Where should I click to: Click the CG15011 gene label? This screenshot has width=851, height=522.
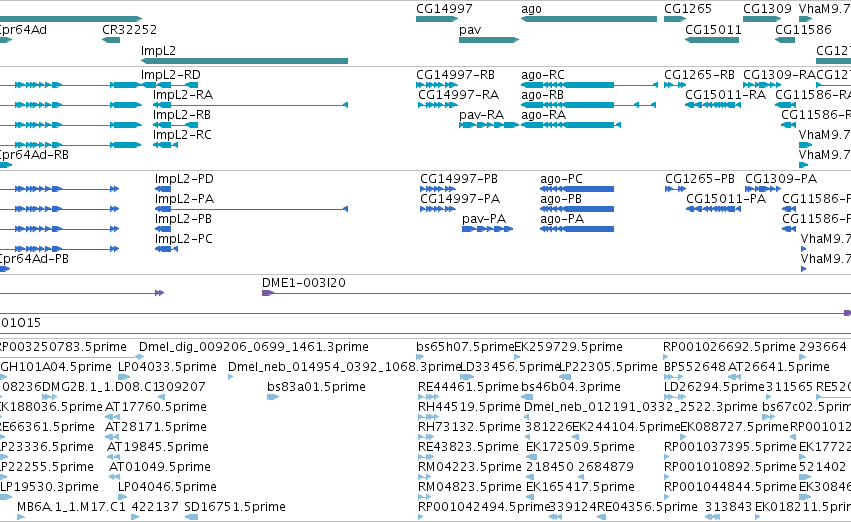[x=713, y=30]
